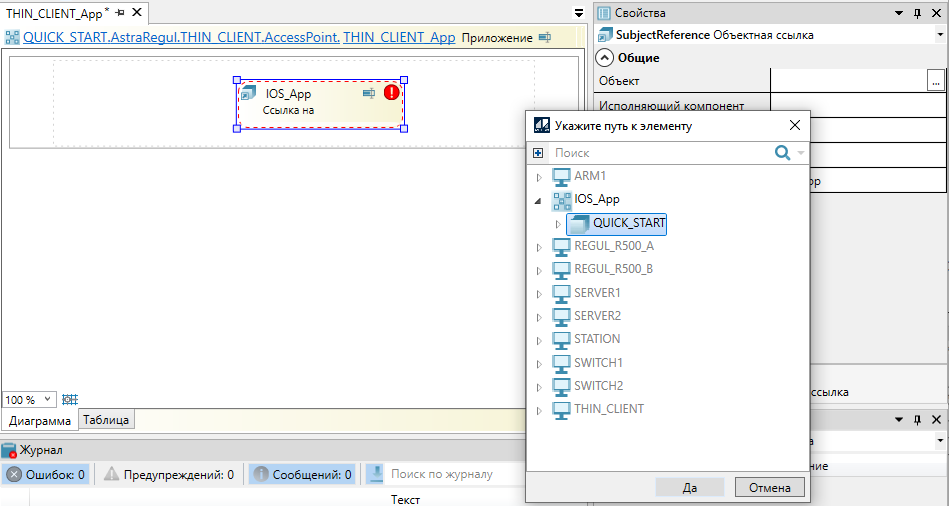This screenshot has width=949, height=506.
Task: Toggle the Предупреждений: 0 warnings filter
Action: coord(169,474)
